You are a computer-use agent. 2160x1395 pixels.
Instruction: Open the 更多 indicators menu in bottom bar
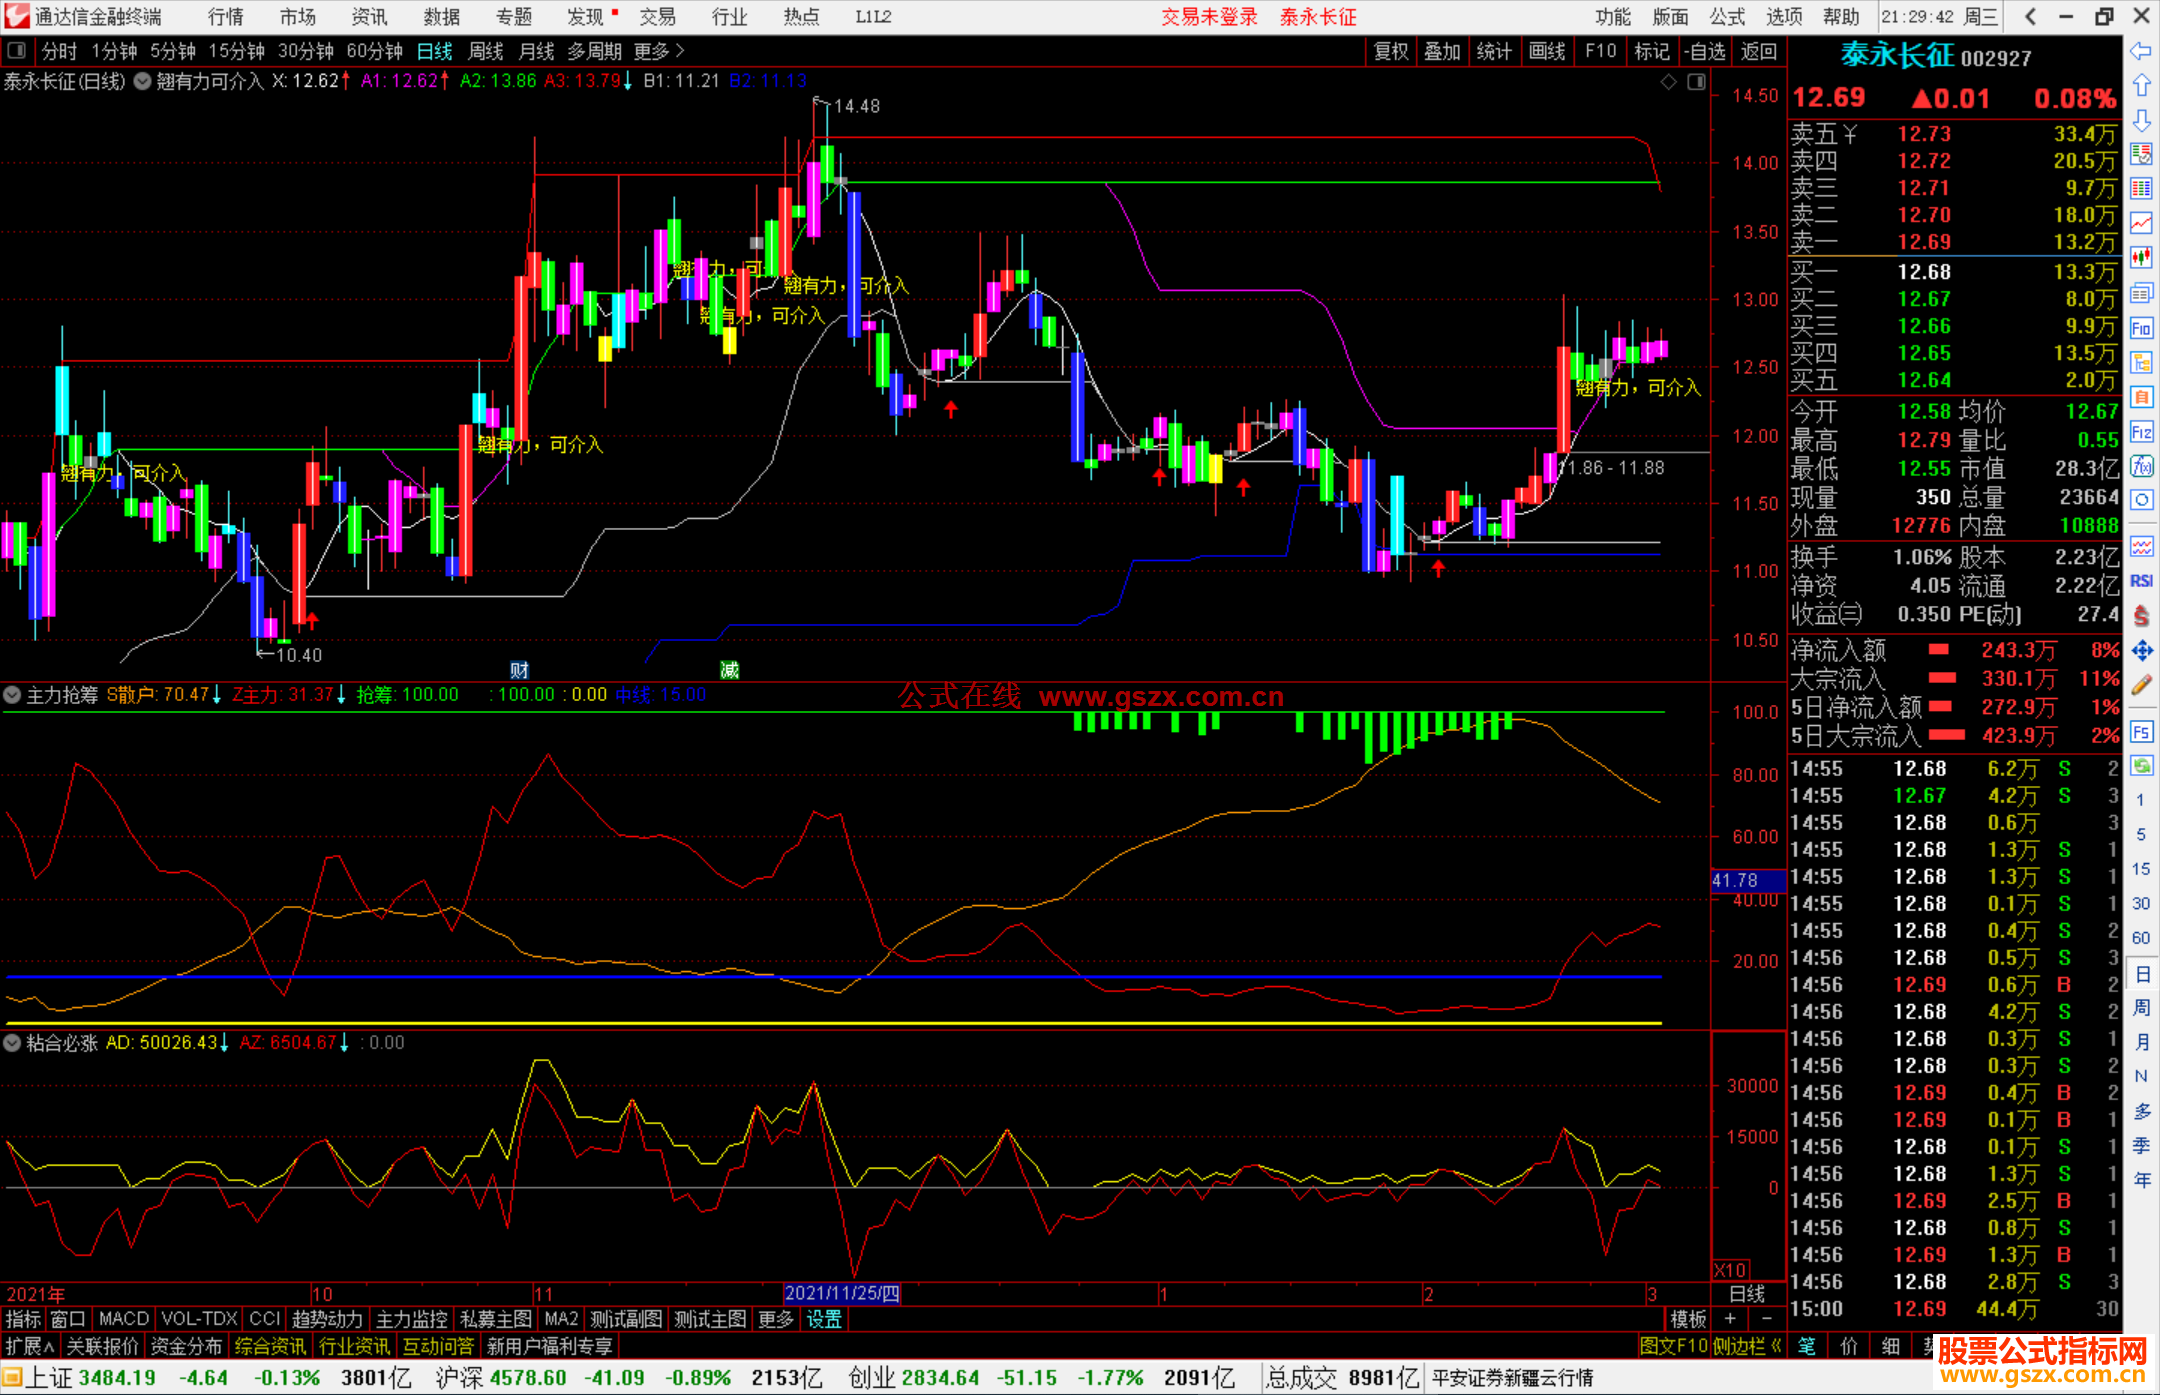click(x=776, y=1319)
